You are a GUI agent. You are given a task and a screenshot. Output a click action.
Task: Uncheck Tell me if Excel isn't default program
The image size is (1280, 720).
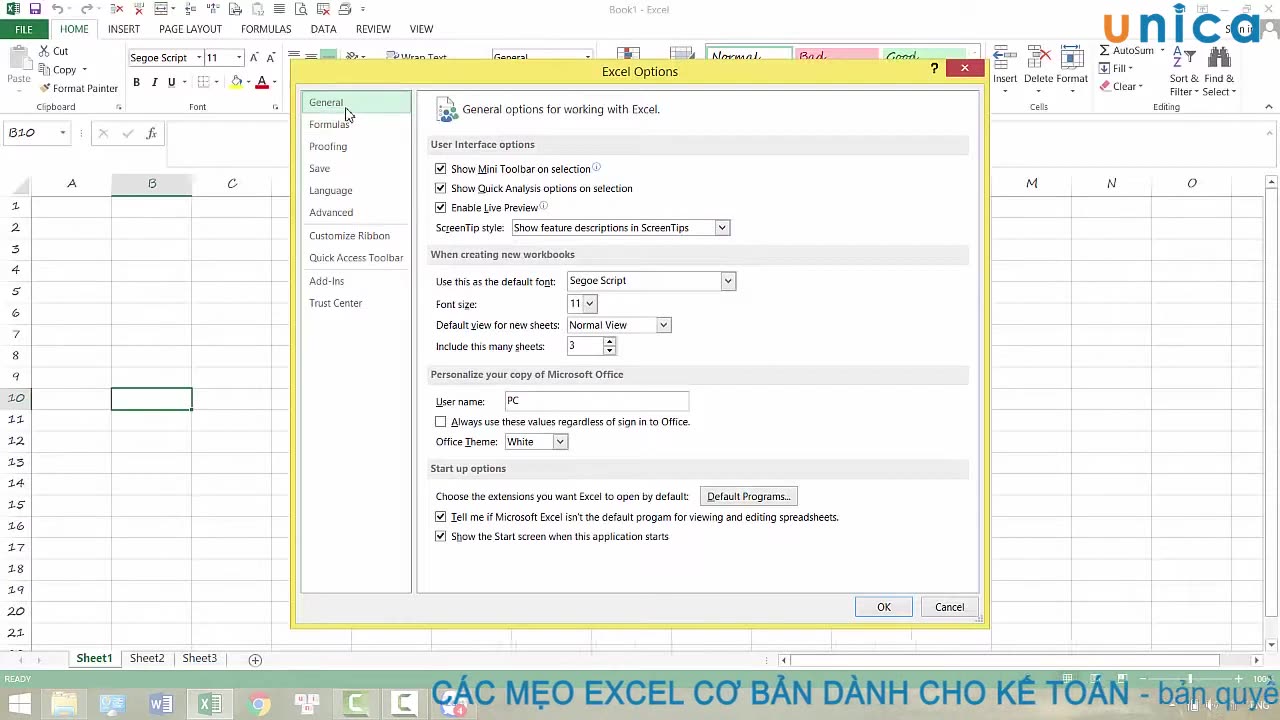tap(441, 517)
